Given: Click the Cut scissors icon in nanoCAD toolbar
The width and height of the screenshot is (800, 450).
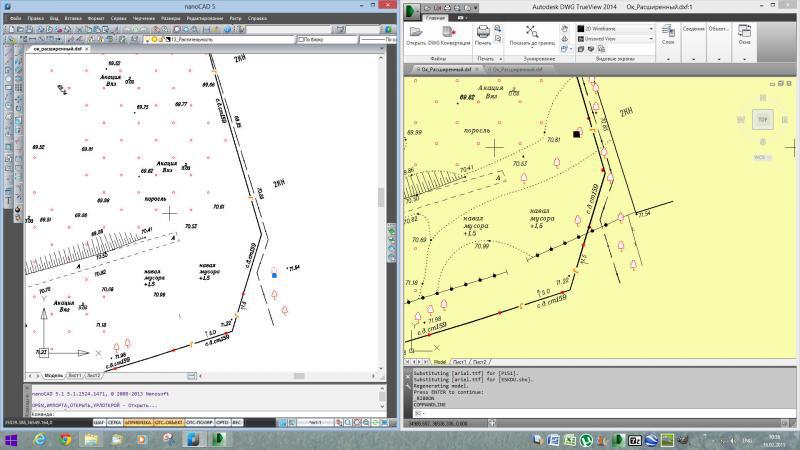Looking at the screenshot, I should [x=79, y=30].
